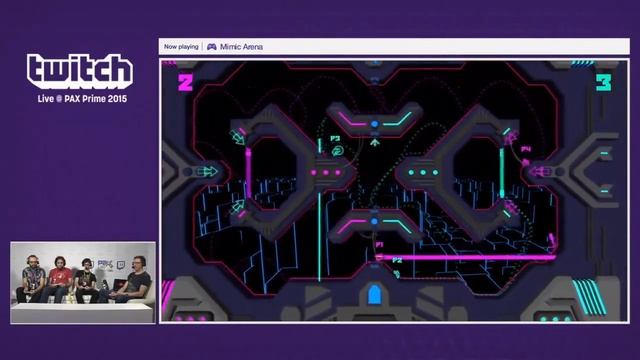
Task: Click the horizontal magenta laser beam
Action: click(x=465, y=257)
